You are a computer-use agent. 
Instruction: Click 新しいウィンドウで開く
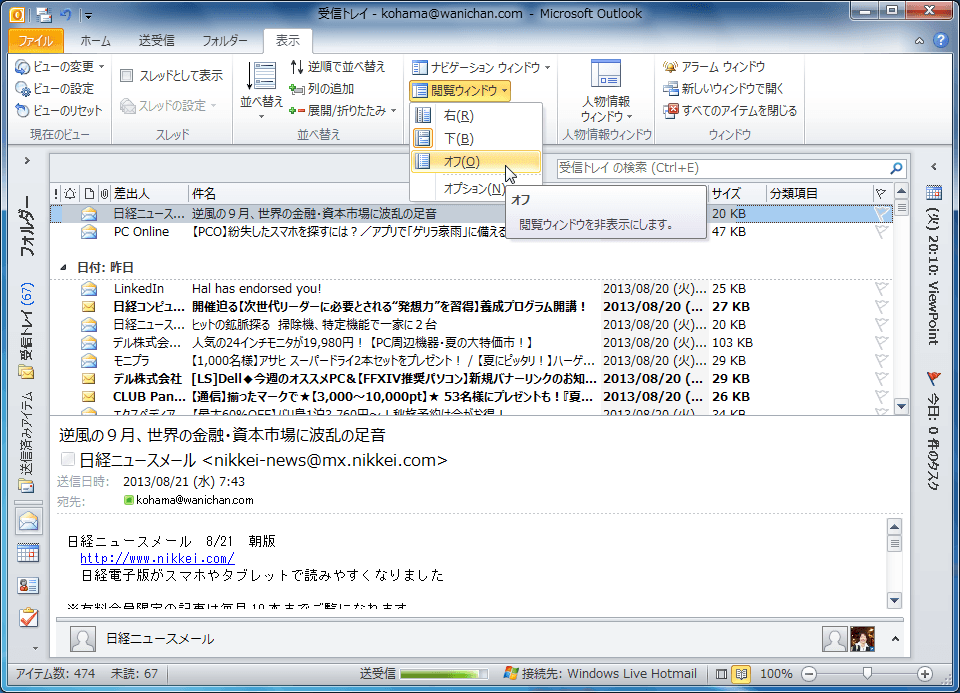(724, 89)
